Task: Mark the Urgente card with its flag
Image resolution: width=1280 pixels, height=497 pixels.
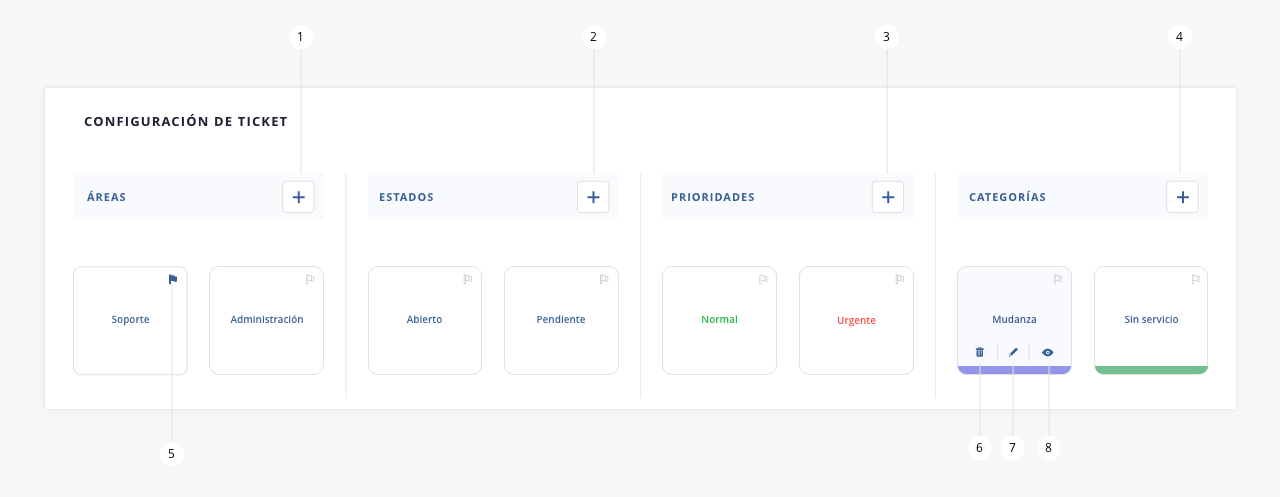Action: tap(899, 280)
